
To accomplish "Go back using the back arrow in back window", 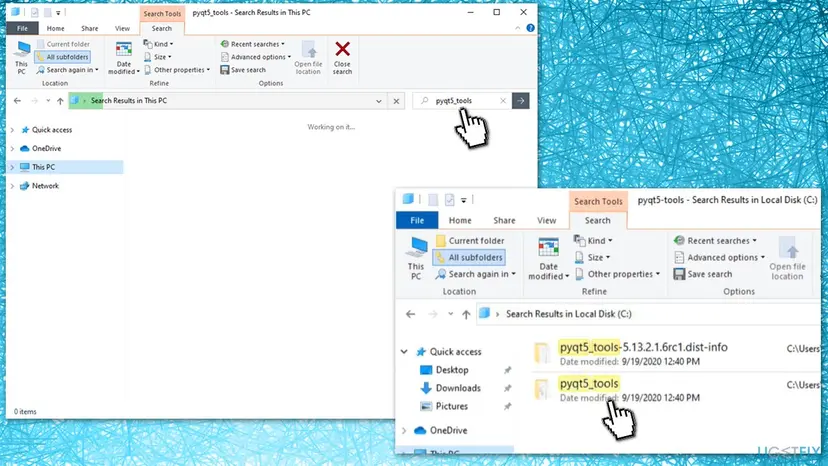I will click(x=17, y=100).
